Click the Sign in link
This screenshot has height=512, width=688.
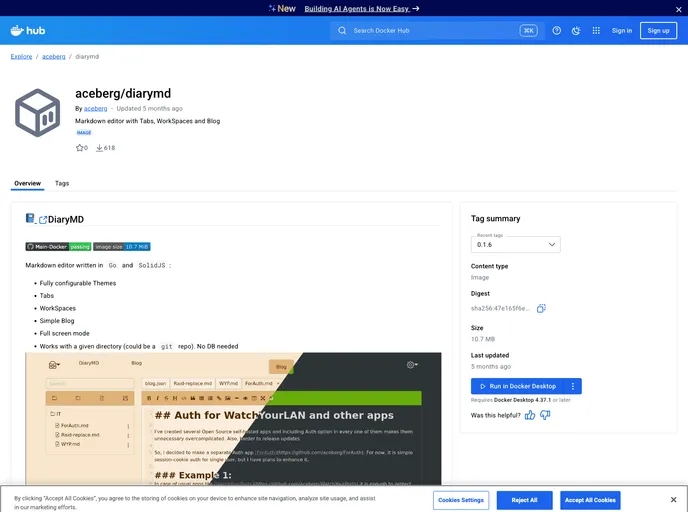[x=622, y=31]
